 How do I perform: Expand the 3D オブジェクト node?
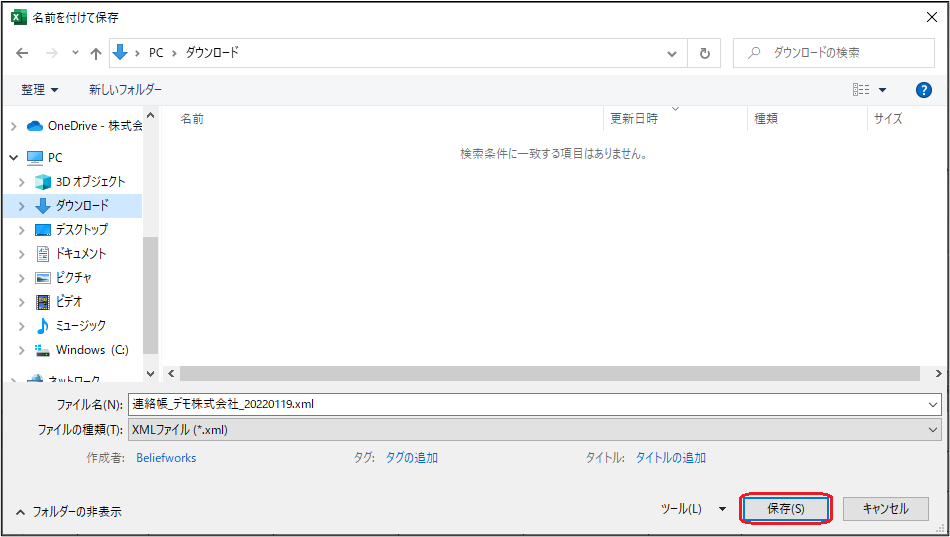pos(22,182)
